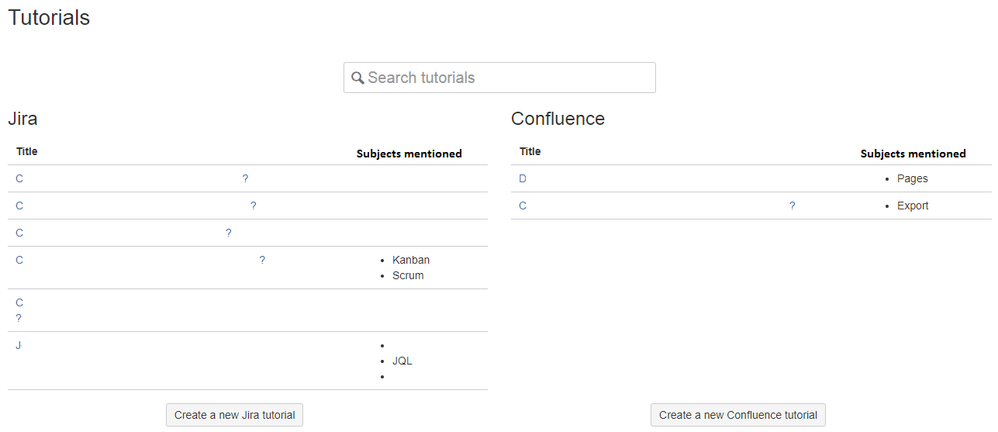Click the Jira section heading

(x=23, y=119)
